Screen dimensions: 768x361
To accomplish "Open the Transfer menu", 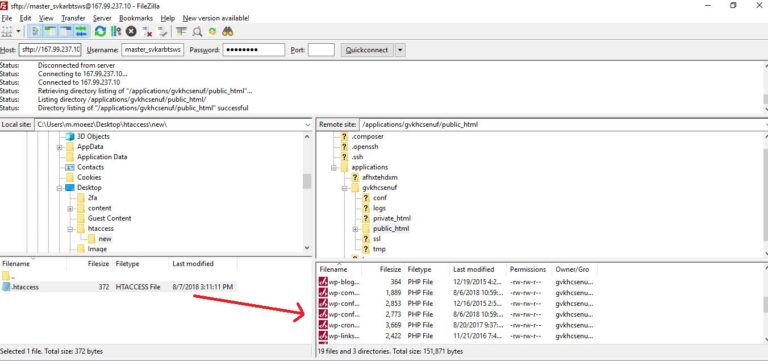I will pos(73,18).
